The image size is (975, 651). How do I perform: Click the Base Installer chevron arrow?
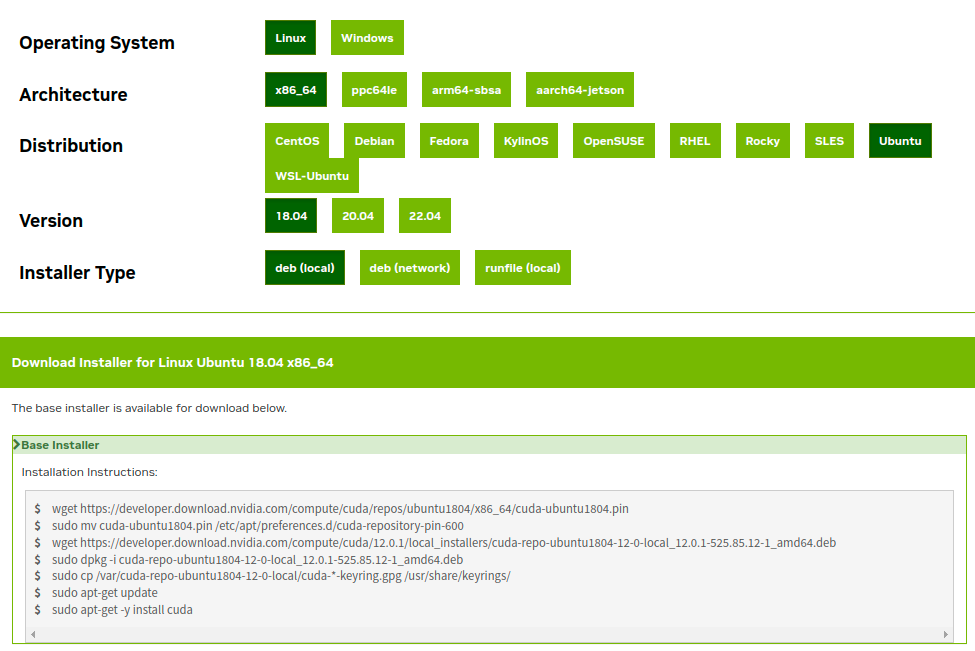pos(17,445)
